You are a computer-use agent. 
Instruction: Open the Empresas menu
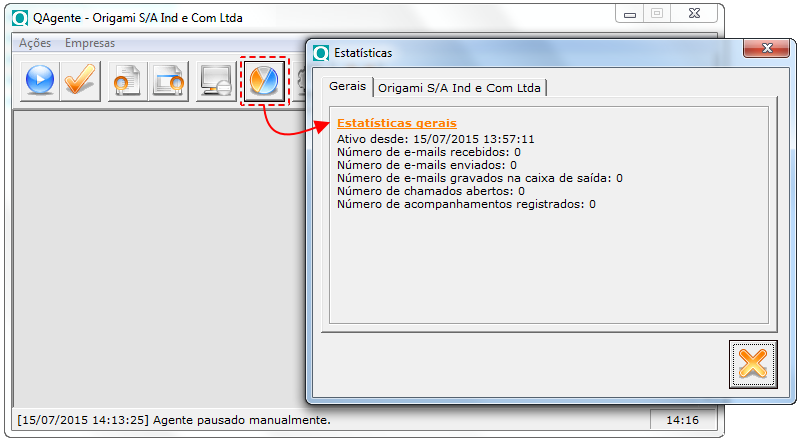click(x=90, y=43)
